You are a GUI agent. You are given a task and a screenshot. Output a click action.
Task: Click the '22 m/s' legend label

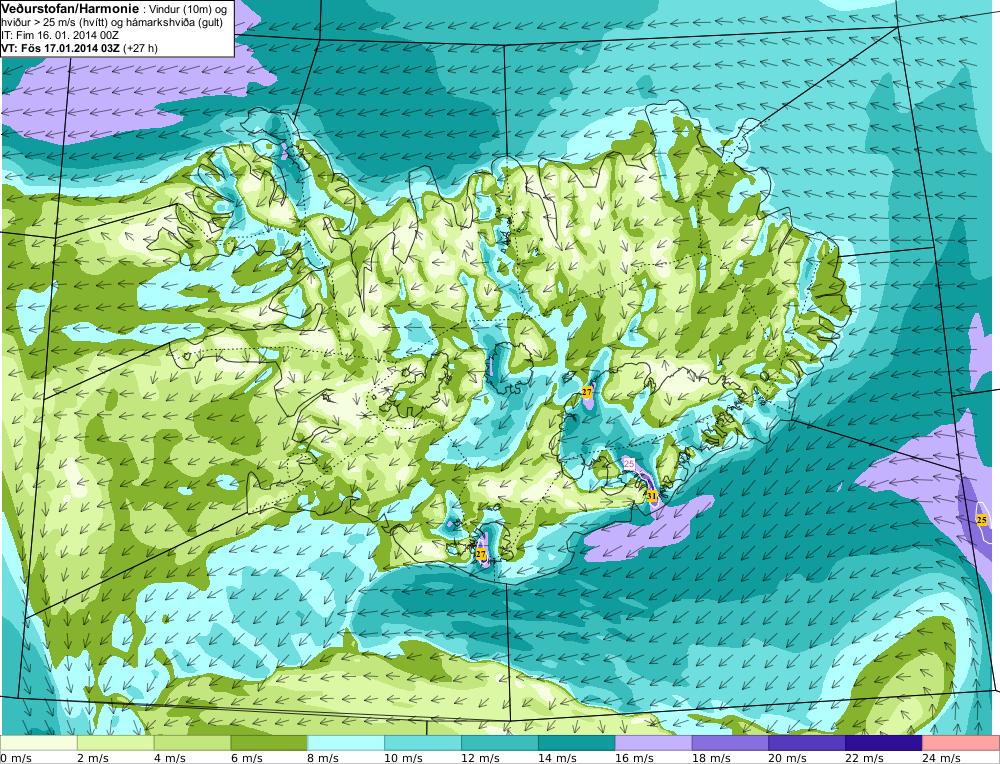[x=864, y=758]
